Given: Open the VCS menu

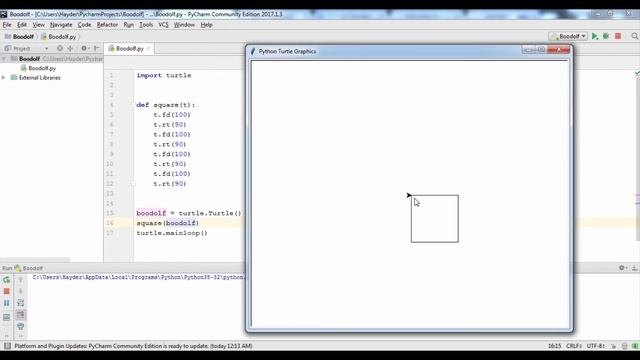Looking at the screenshot, I should [x=163, y=25].
